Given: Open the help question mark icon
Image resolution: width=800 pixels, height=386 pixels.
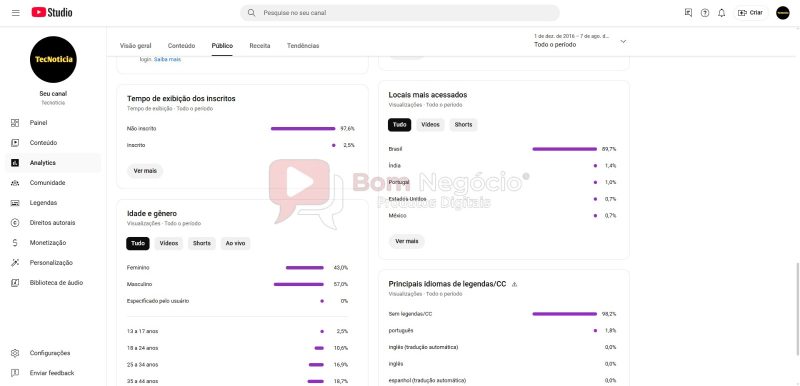Looking at the screenshot, I should [705, 13].
